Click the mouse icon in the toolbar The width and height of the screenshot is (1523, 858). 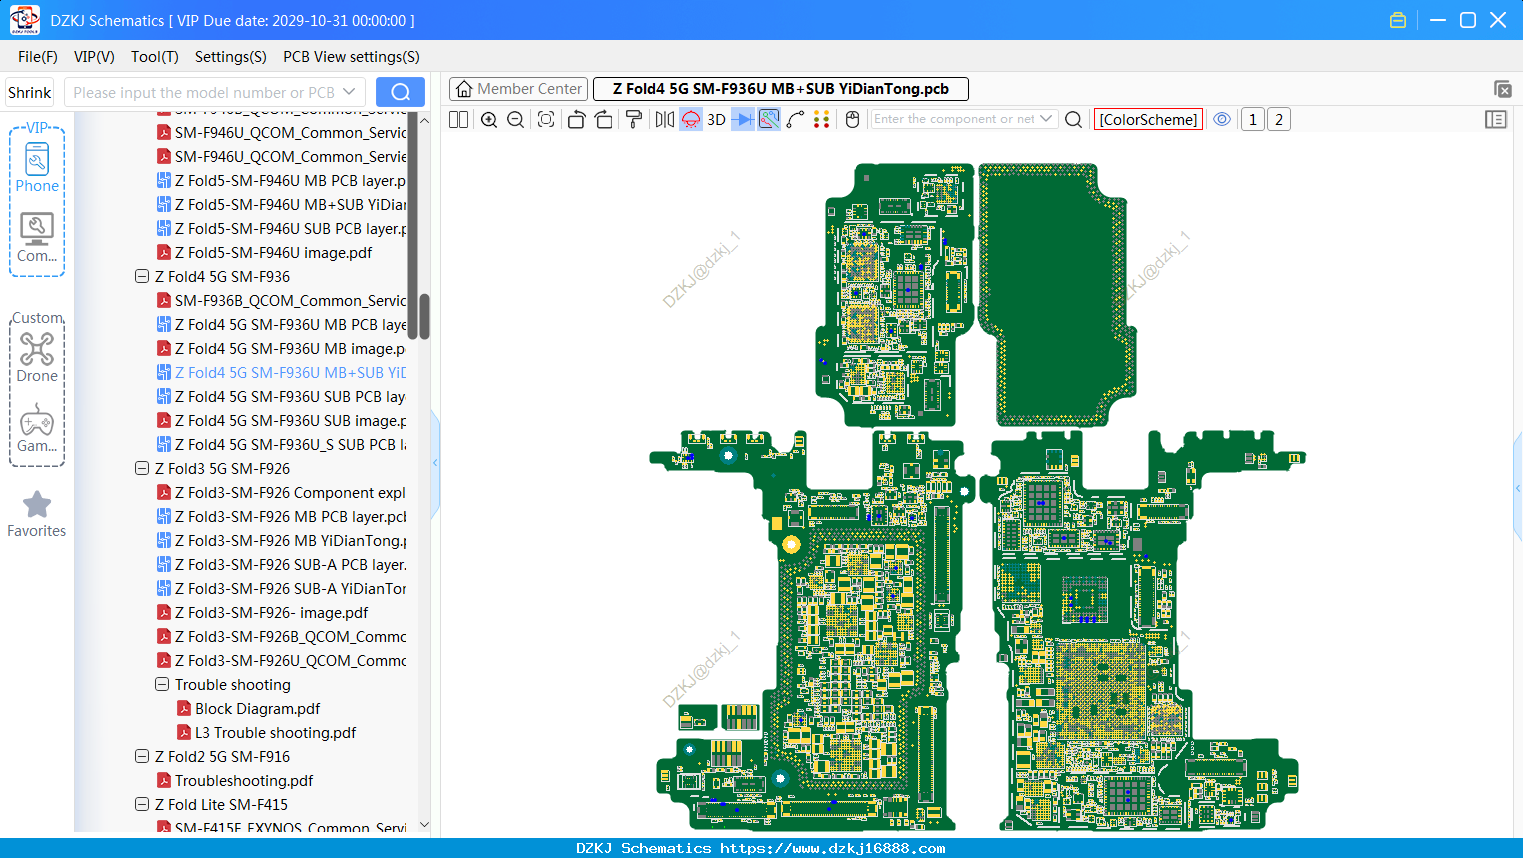(852, 120)
